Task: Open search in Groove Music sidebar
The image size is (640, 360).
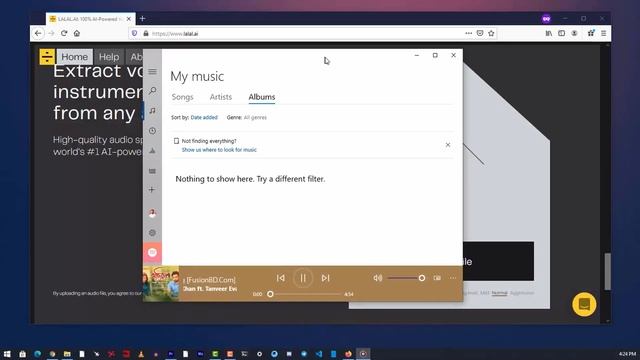Action: coord(152,91)
